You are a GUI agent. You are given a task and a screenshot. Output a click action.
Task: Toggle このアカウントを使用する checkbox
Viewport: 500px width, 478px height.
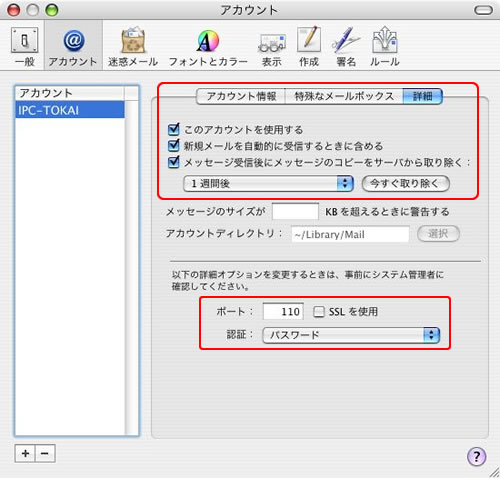[x=174, y=129]
